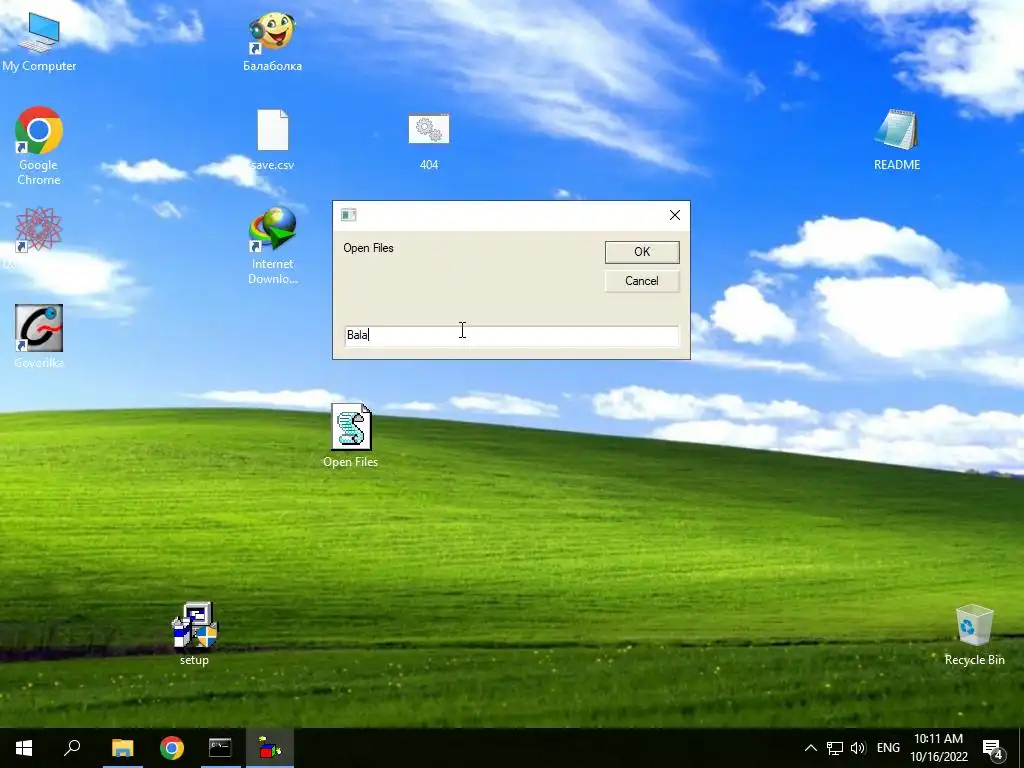Open Chrome from the taskbar

coord(172,748)
